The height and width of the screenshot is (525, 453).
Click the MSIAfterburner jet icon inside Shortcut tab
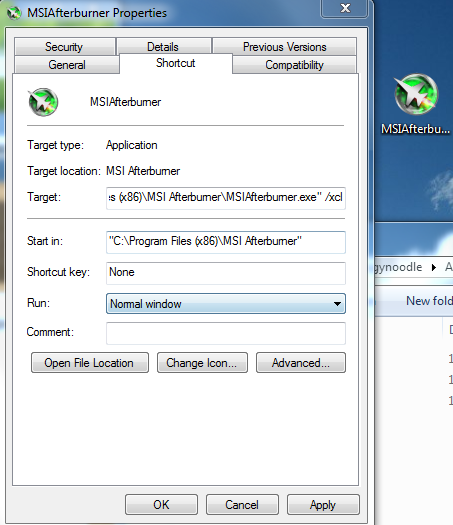click(x=43, y=102)
